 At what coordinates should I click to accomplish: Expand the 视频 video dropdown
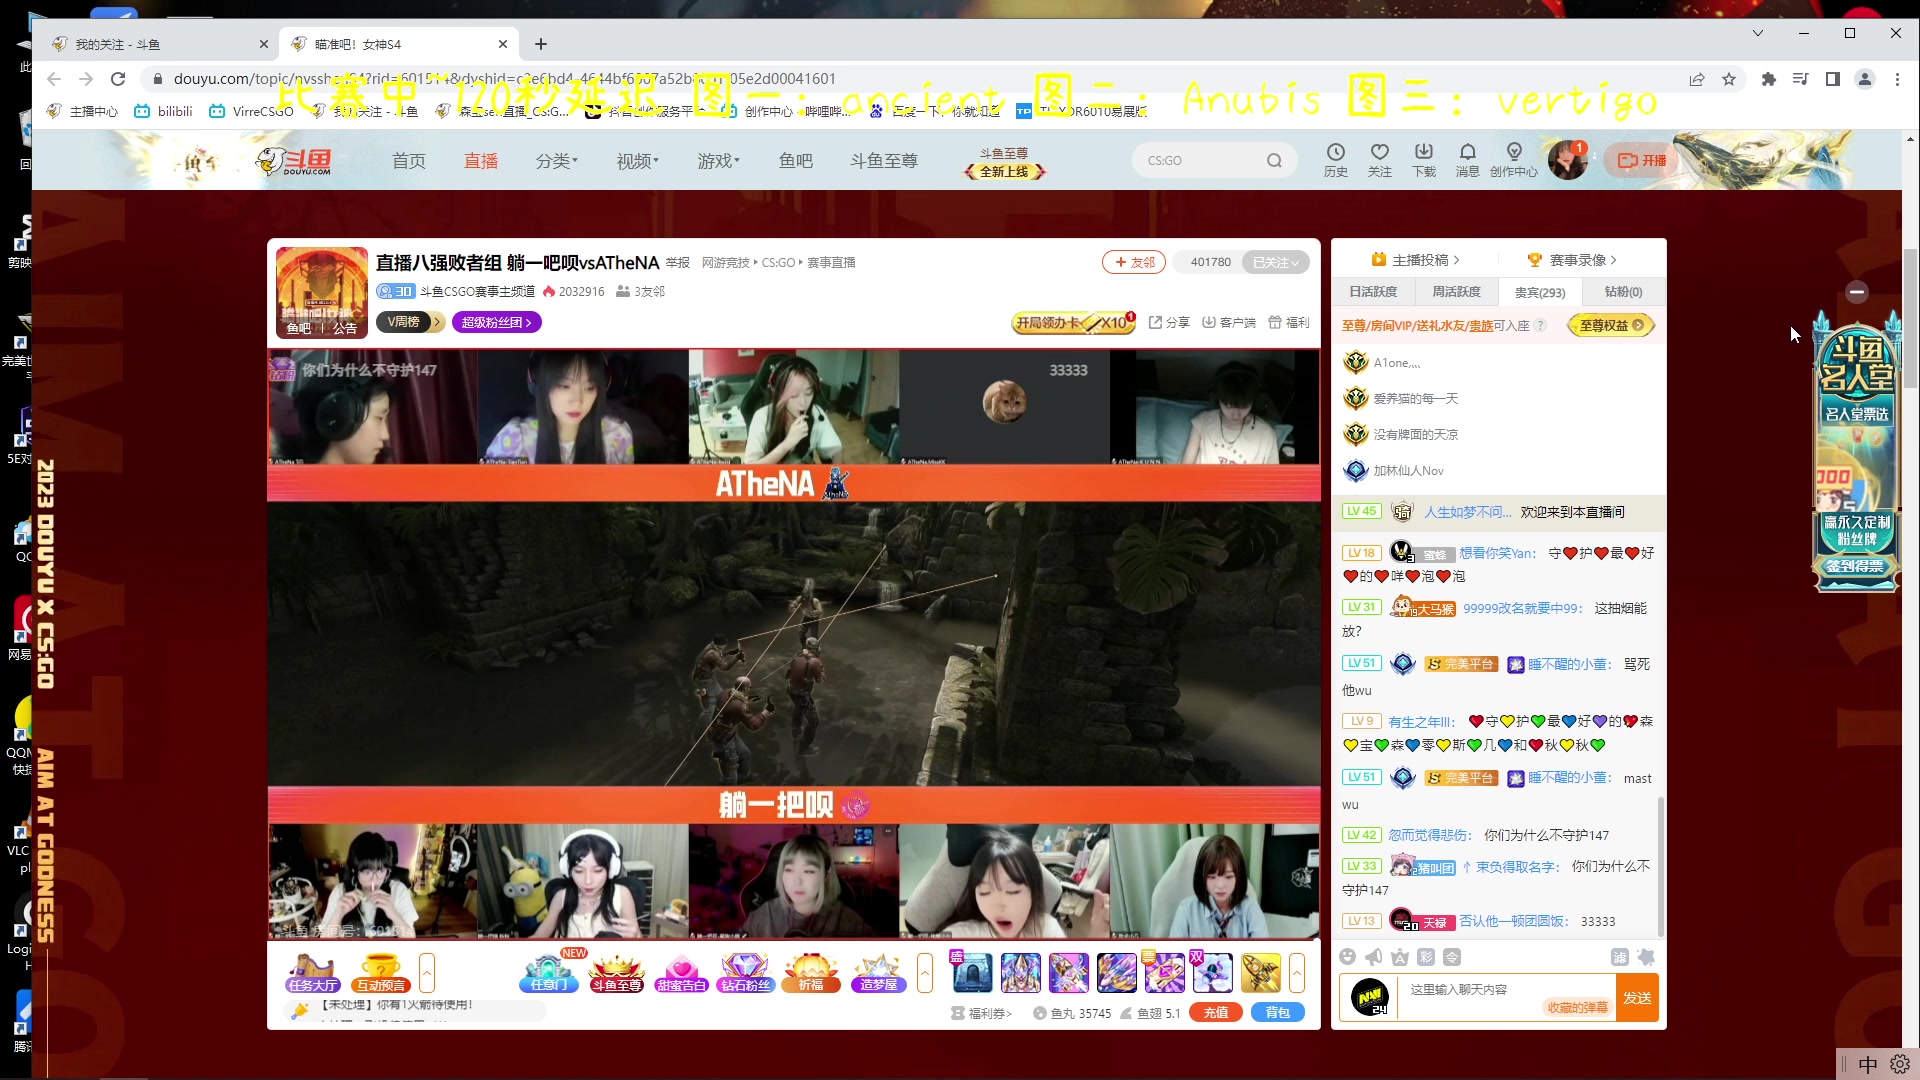click(638, 160)
